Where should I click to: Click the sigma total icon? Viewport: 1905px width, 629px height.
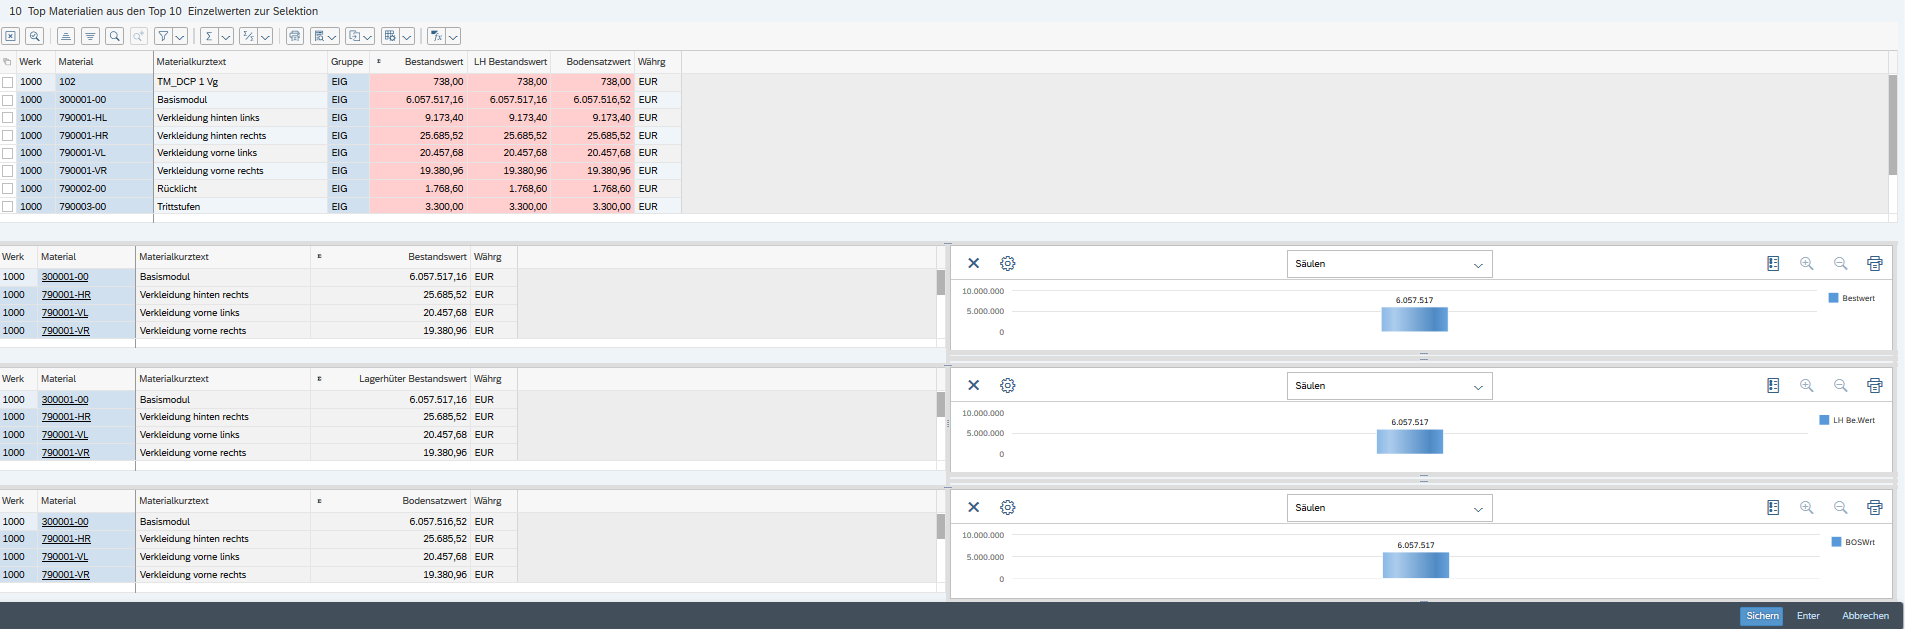(x=208, y=36)
